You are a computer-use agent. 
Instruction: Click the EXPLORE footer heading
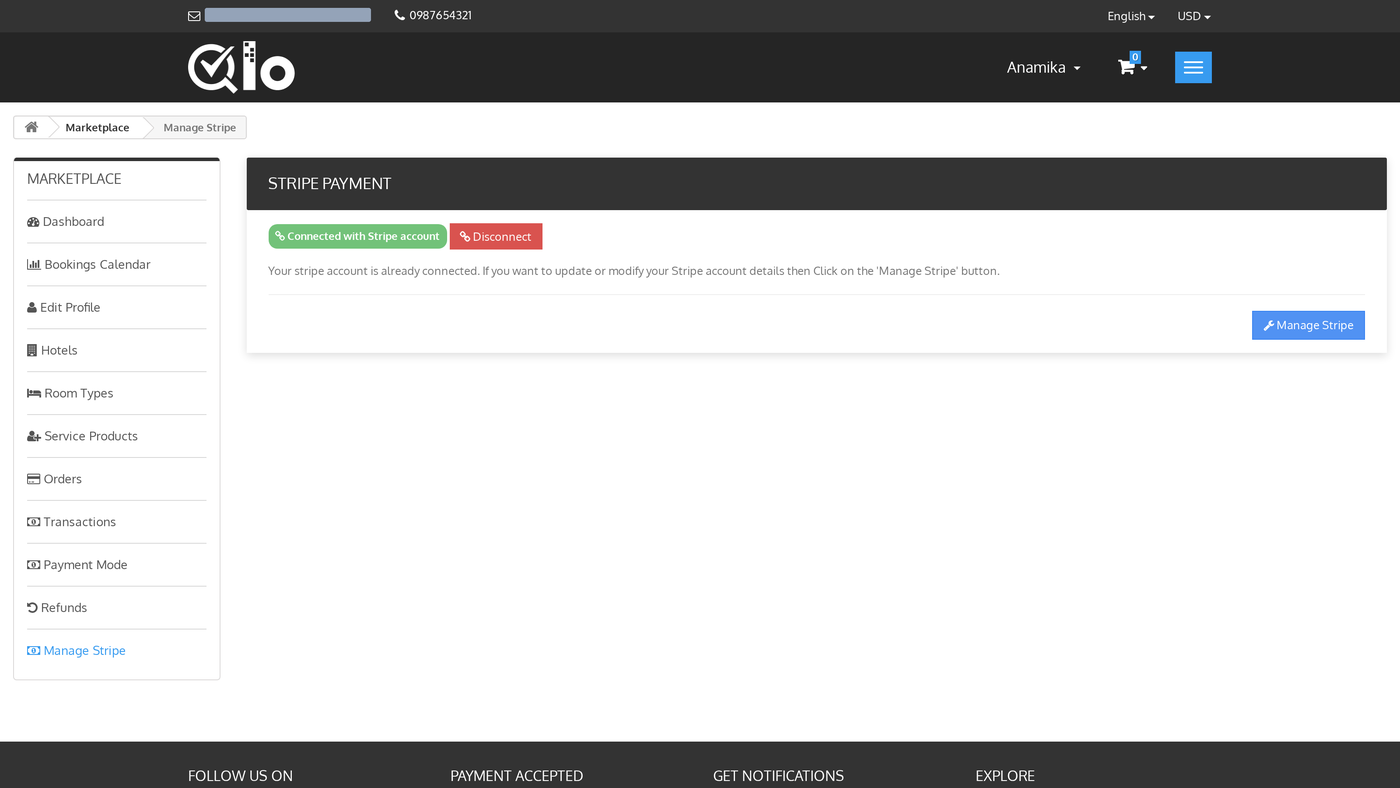[x=1005, y=776]
